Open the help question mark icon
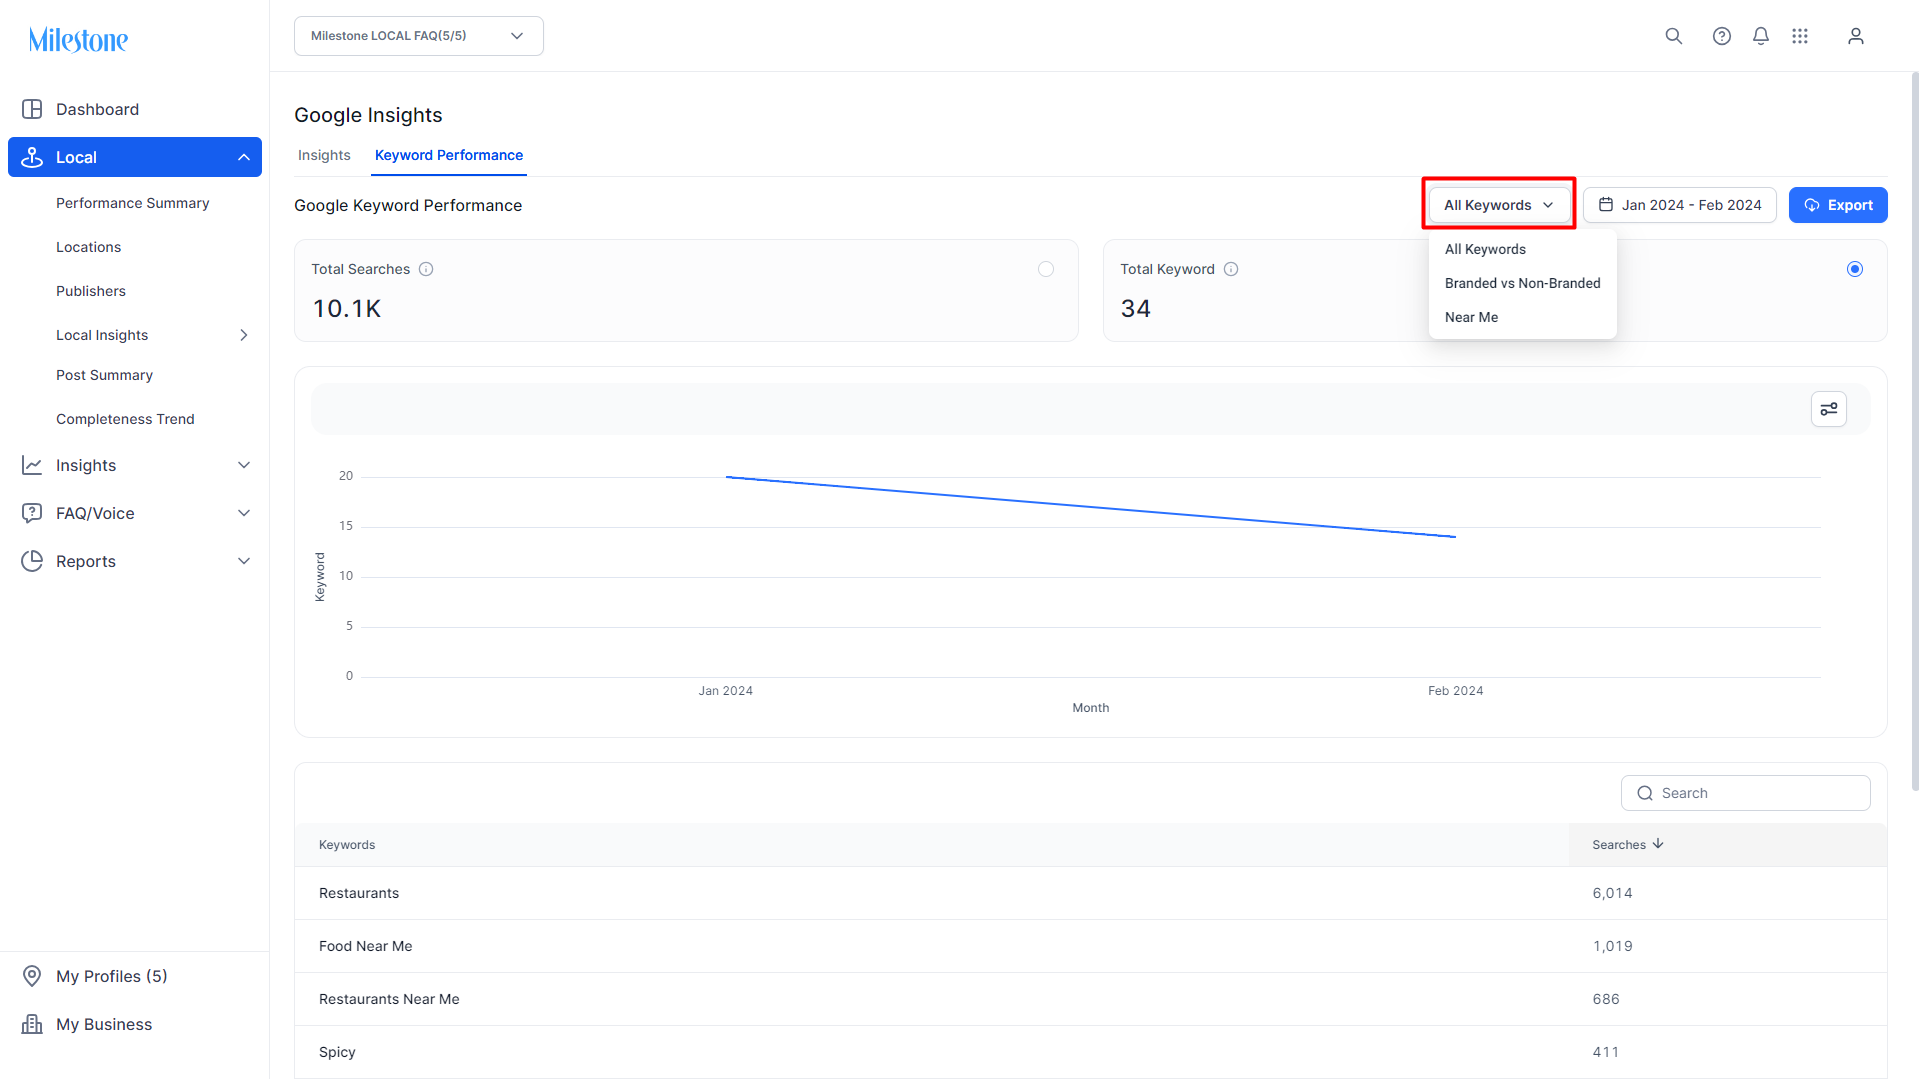Image resolution: width=1919 pixels, height=1079 pixels. tap(1721, 36)
